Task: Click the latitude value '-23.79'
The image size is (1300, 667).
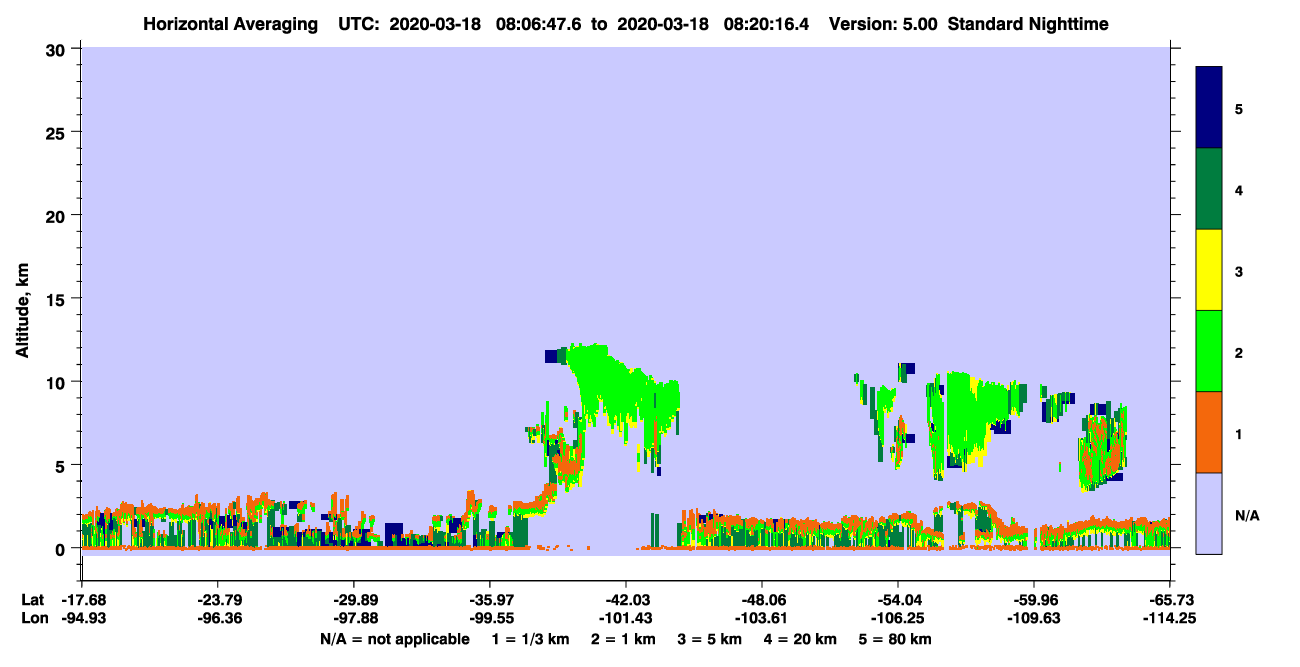Action: [x=217, y=600]
